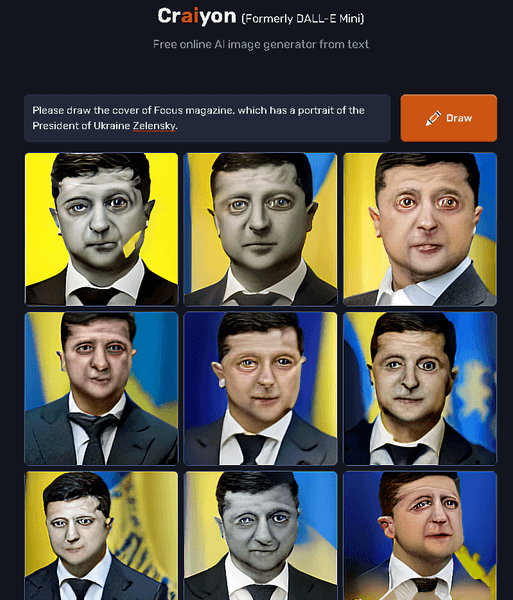Screen dimensions: 513x600
Task: Click the 'Free online AI image generator' subtitle
Action: click(x=261, y=44)
